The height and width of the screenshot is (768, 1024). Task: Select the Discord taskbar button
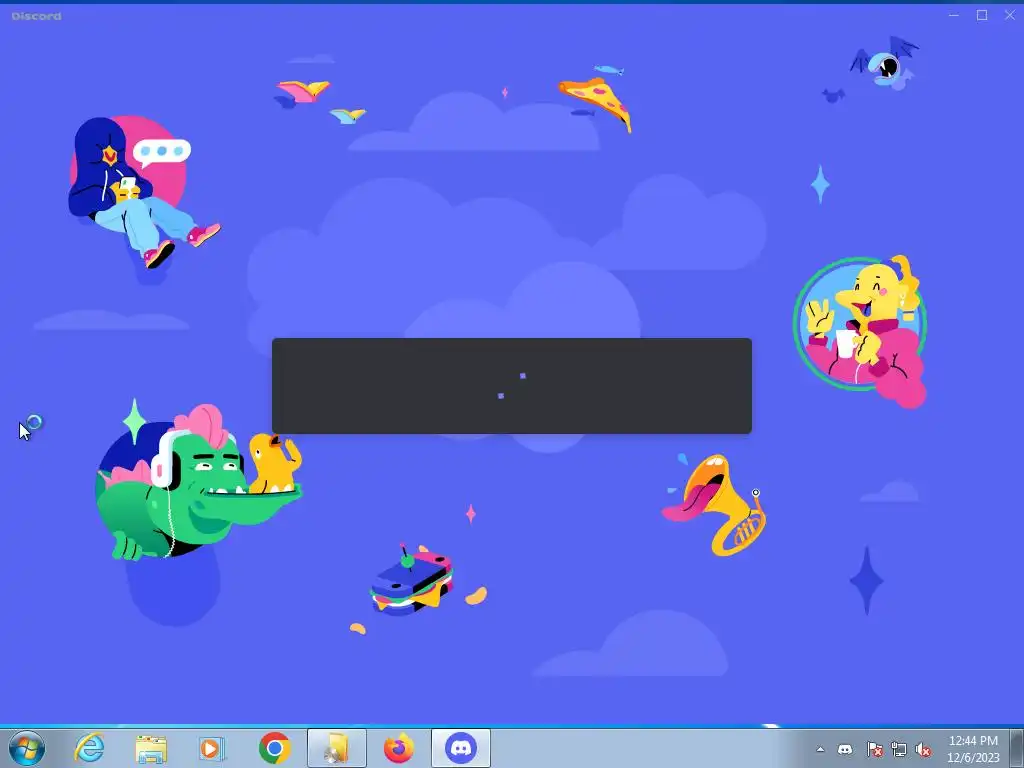tap(461, 748)
